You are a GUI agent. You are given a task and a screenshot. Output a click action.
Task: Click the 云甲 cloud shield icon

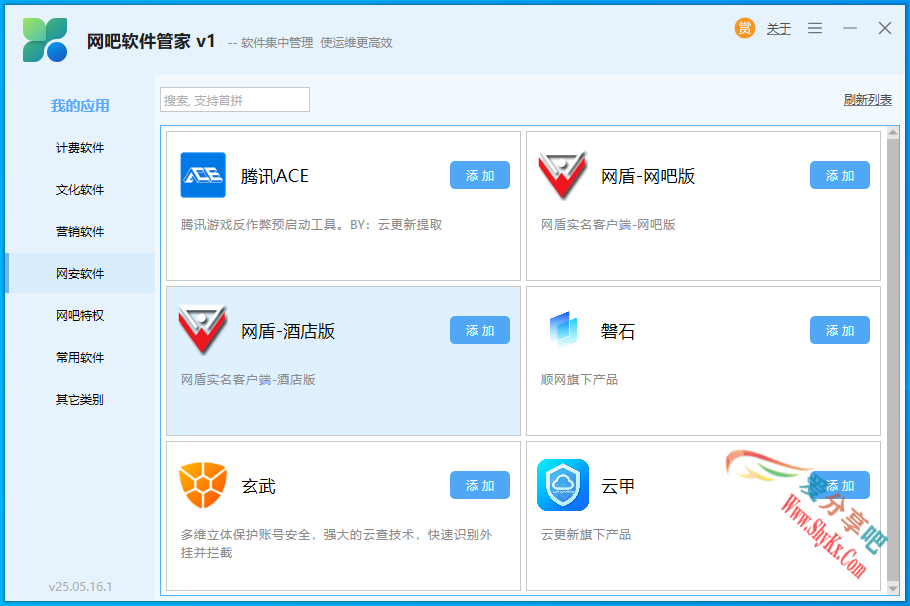coord(563,485)
